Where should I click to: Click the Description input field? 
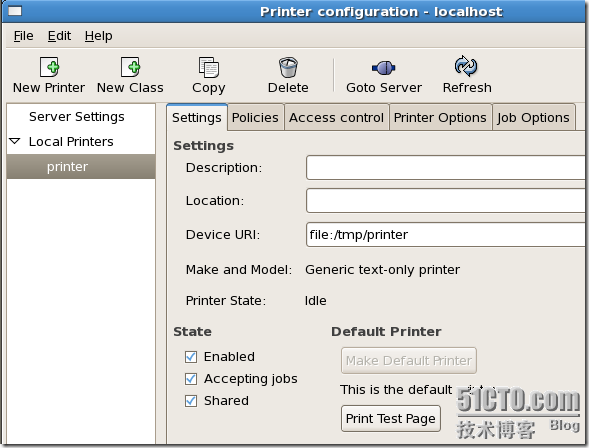click(x=446, y=168)
